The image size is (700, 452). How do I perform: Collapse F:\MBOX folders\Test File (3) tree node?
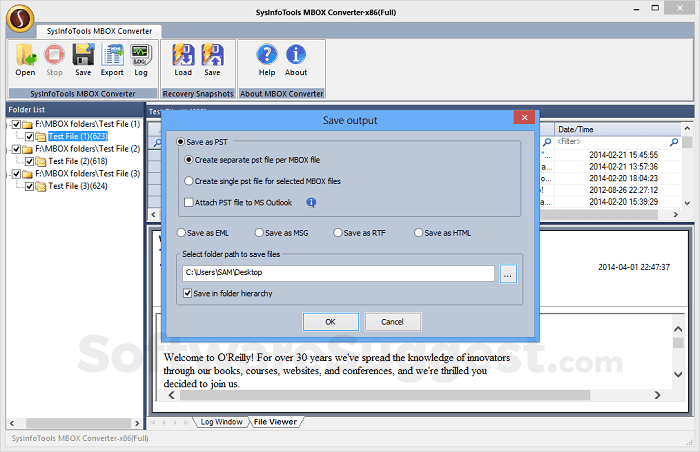tap(8, 174)
